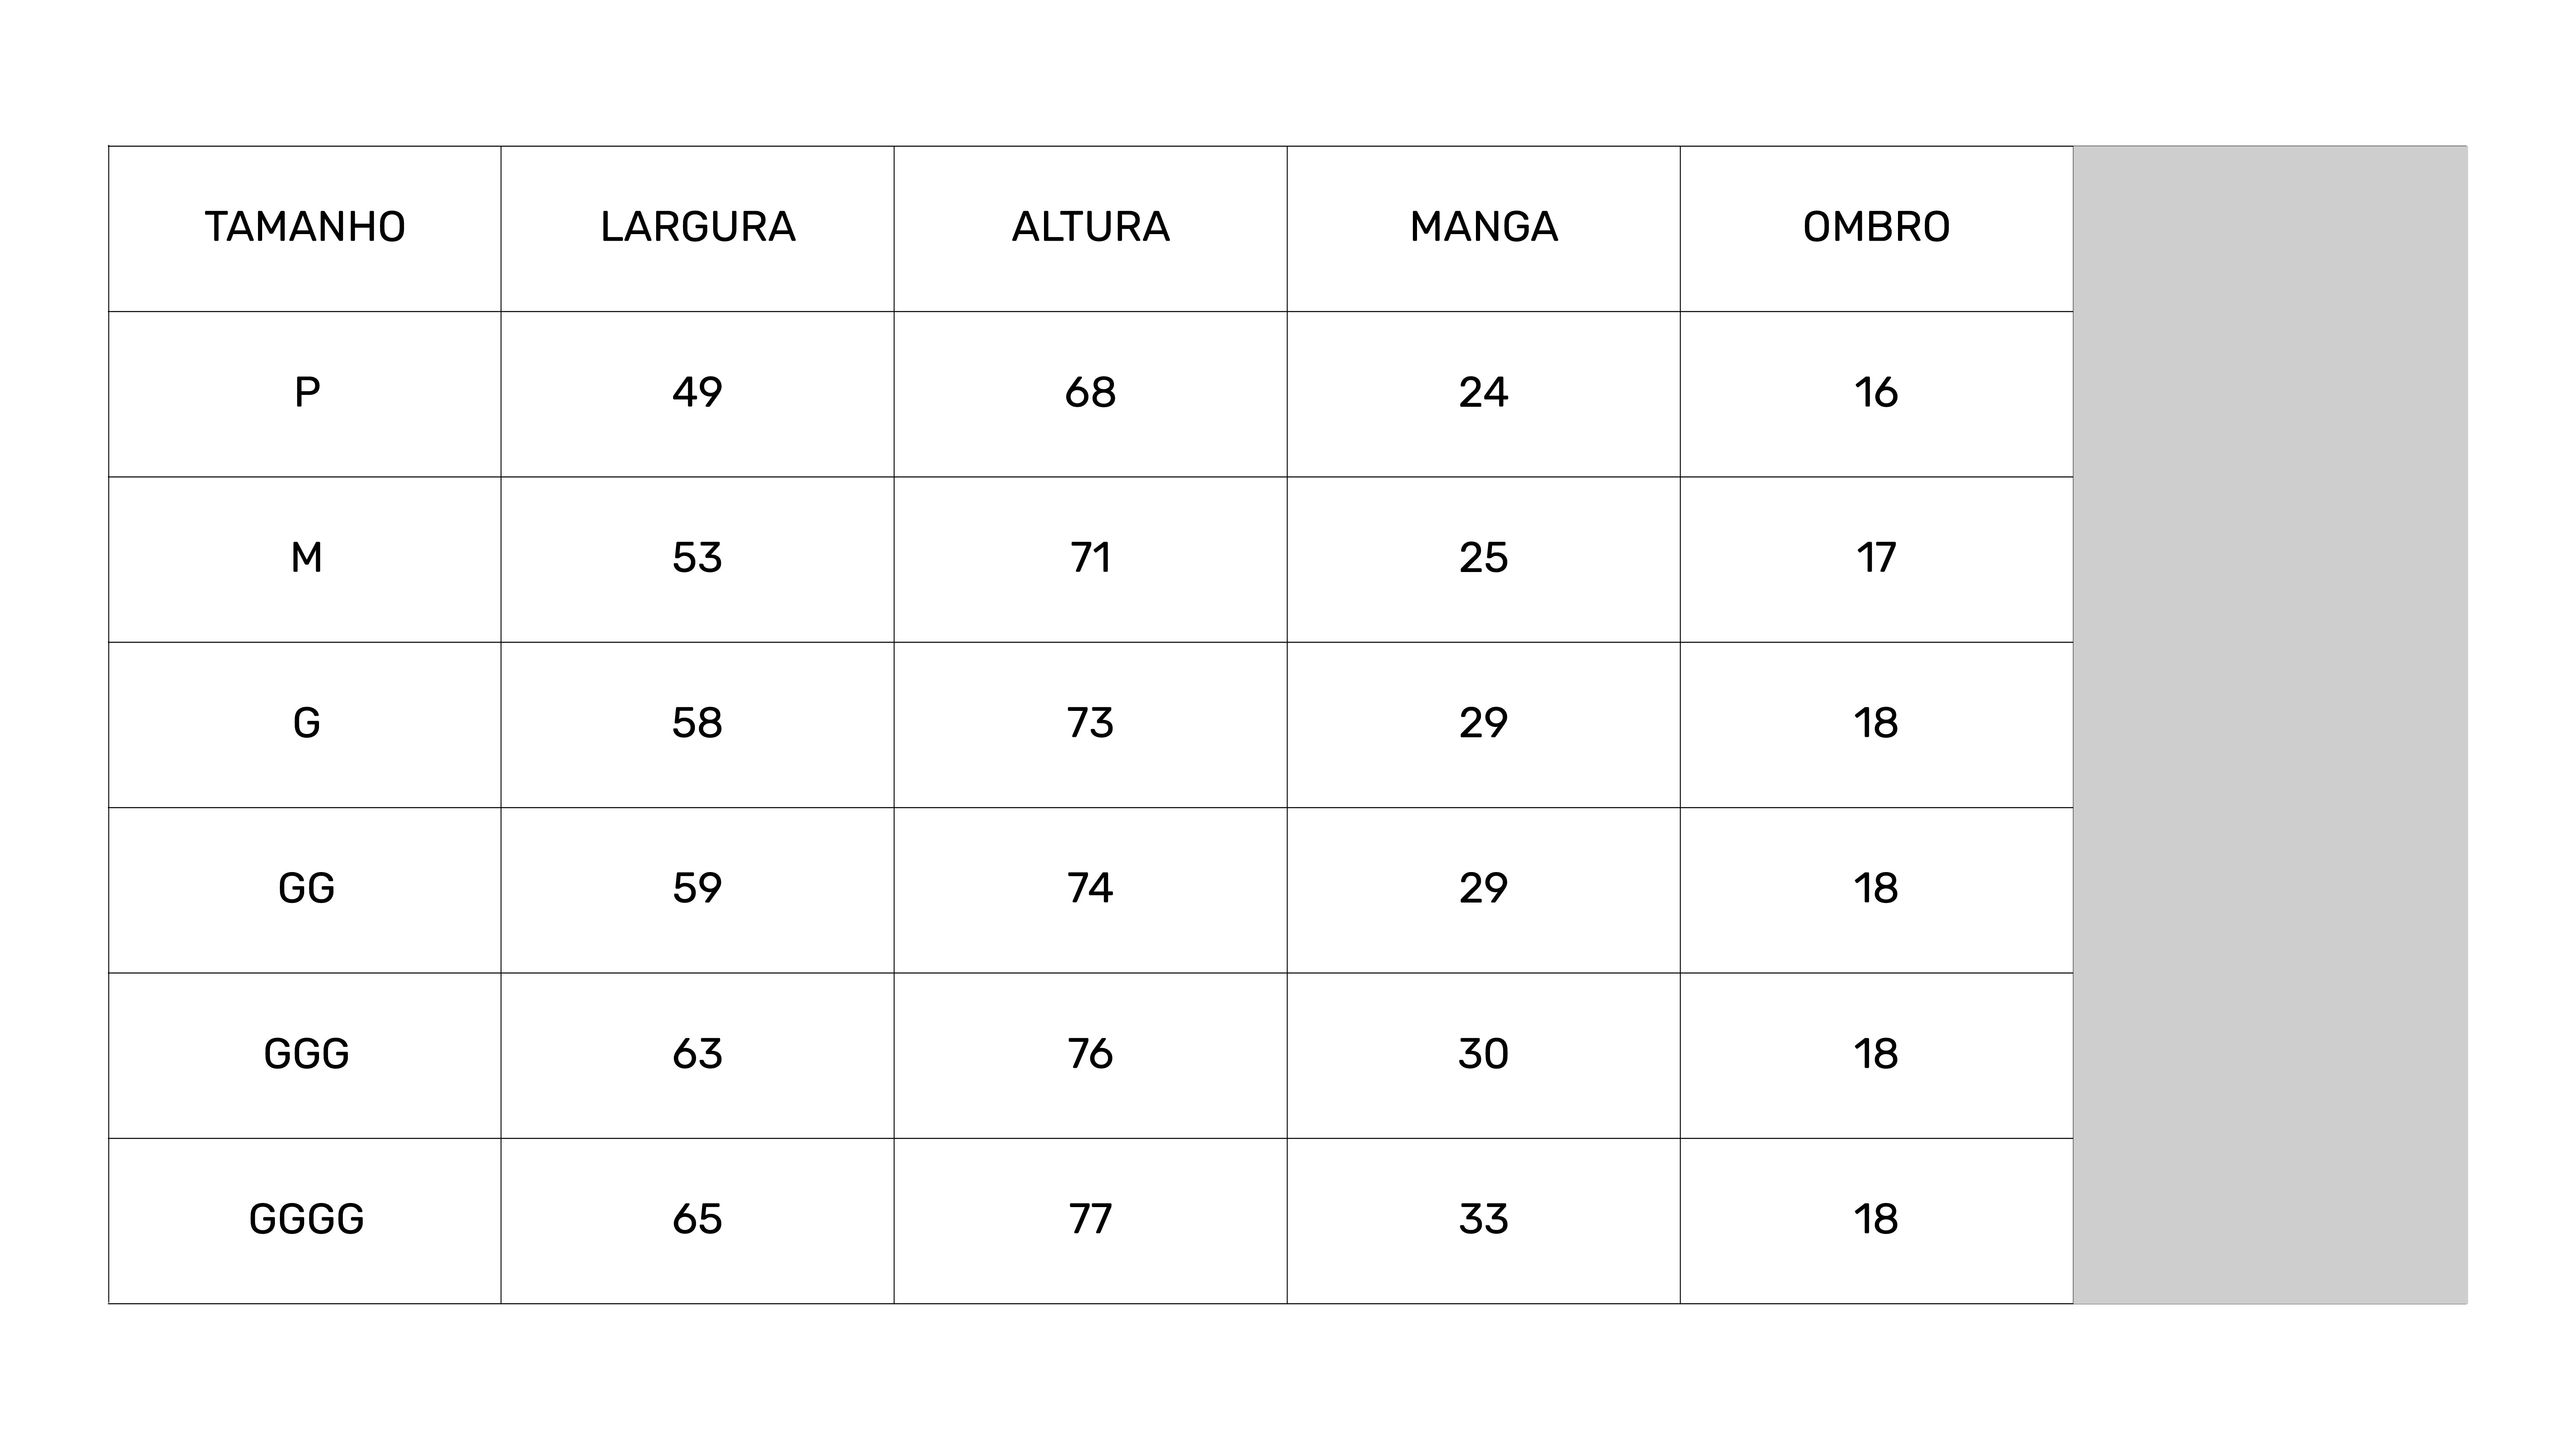This screenshot has height=1449, width=2576.
Task: Select the altura value 71
Action: [x=1090, y=559]
